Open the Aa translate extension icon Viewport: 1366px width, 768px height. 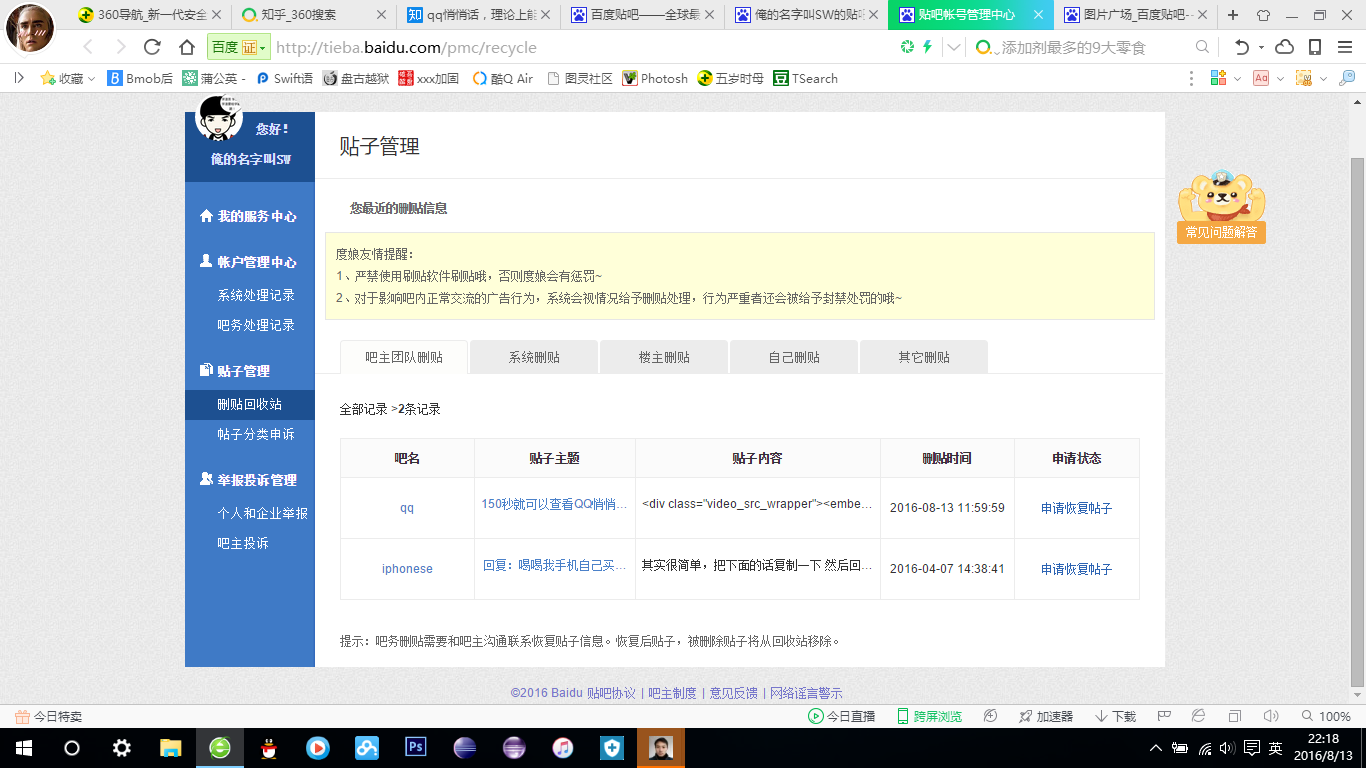1260,78
